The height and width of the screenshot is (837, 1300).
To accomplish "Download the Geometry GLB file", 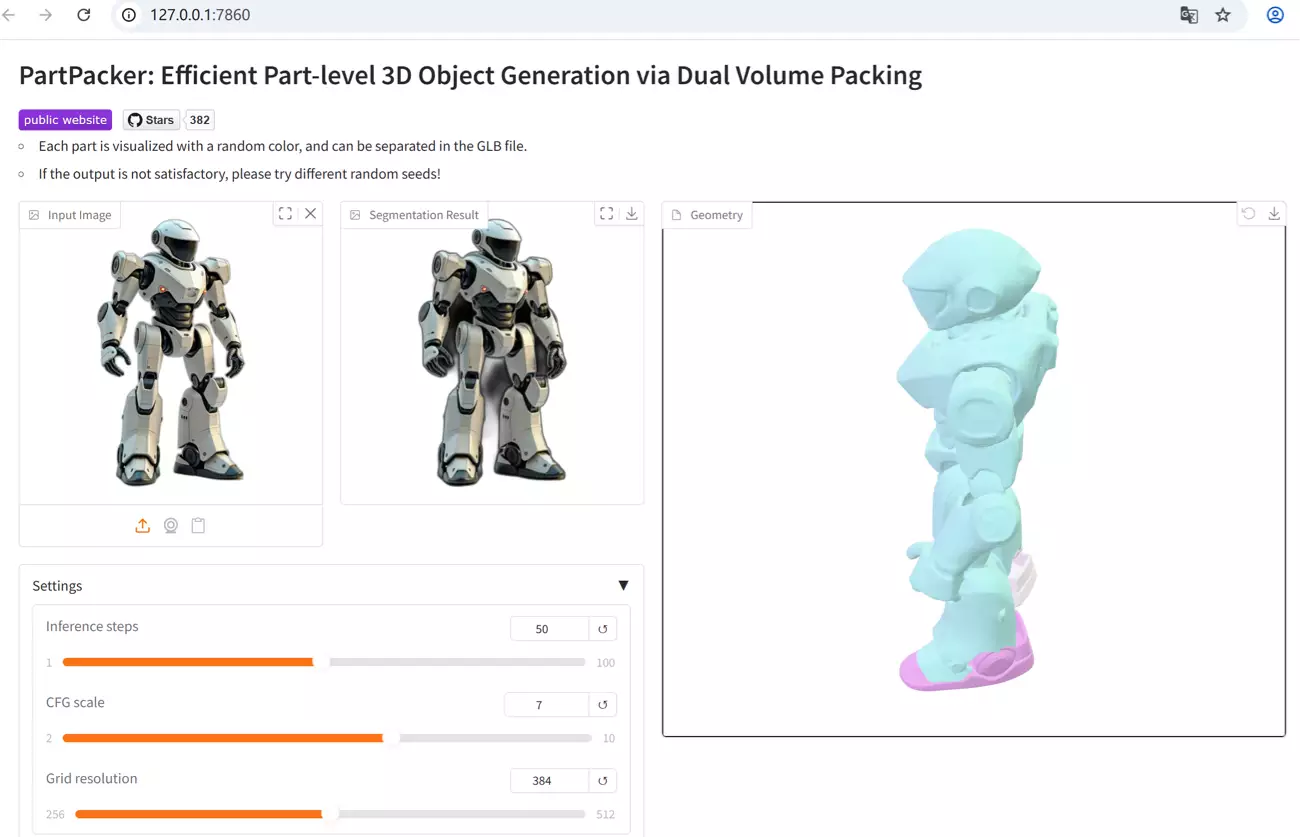I will tap(1274, 214).
